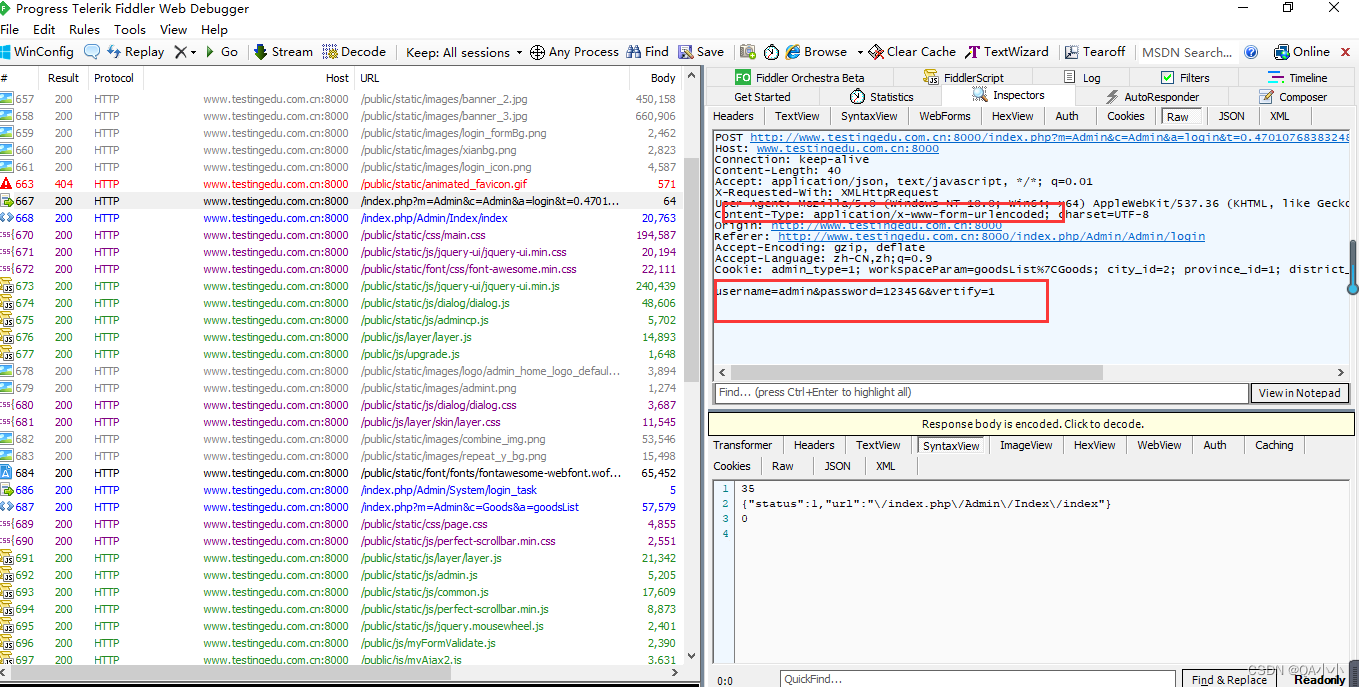Click the session 657 image file icon
1359x687 pixels.
(6, 99)
